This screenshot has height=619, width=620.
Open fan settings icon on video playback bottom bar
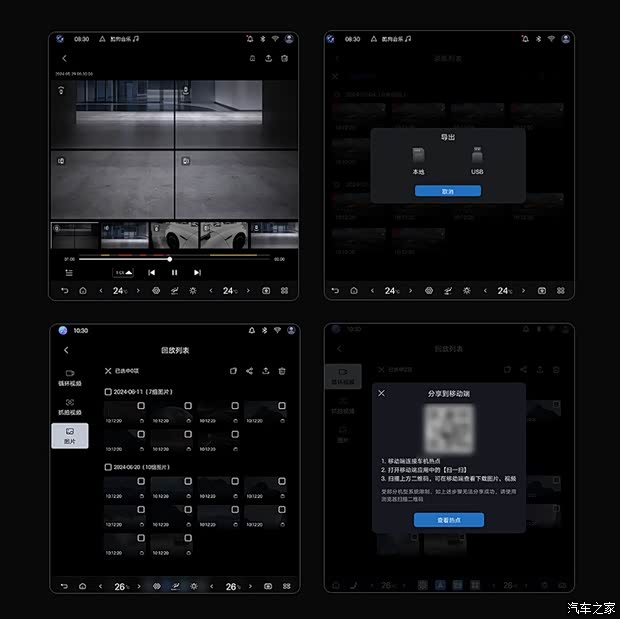[156, 291]
